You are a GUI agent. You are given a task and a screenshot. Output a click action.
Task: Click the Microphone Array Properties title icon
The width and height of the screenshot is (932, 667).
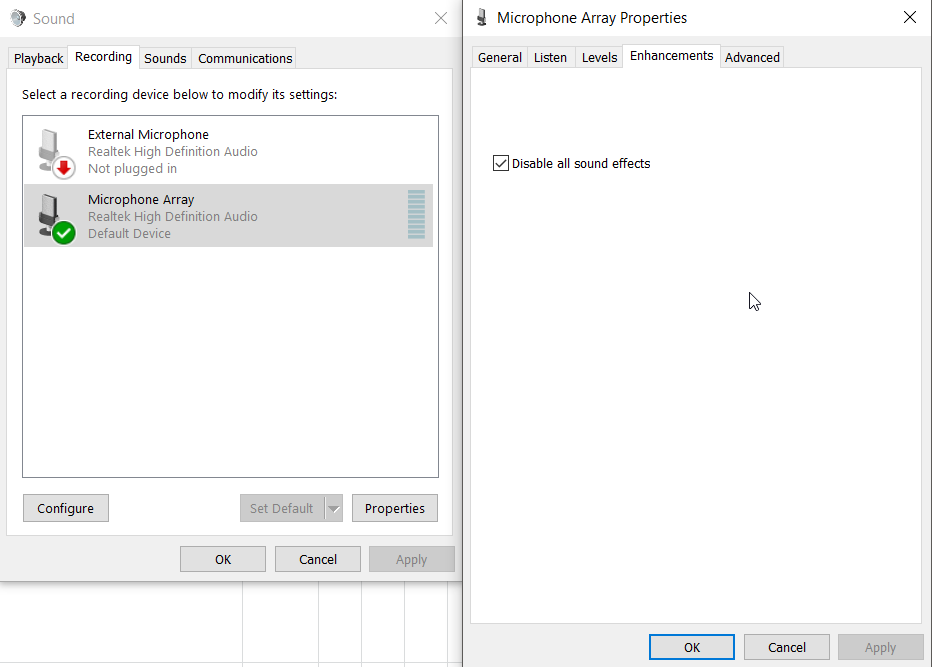coord(482,18)
